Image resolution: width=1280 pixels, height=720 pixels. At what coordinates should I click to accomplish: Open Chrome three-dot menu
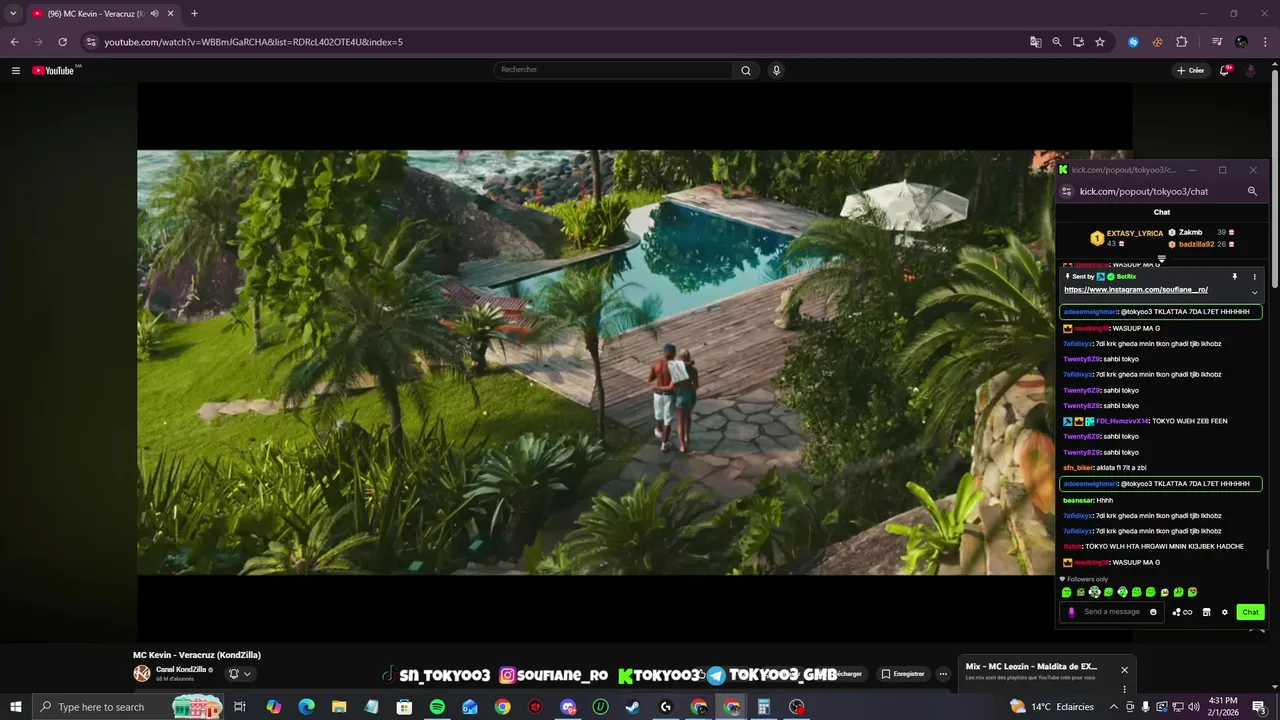(x=1265, y=42)
